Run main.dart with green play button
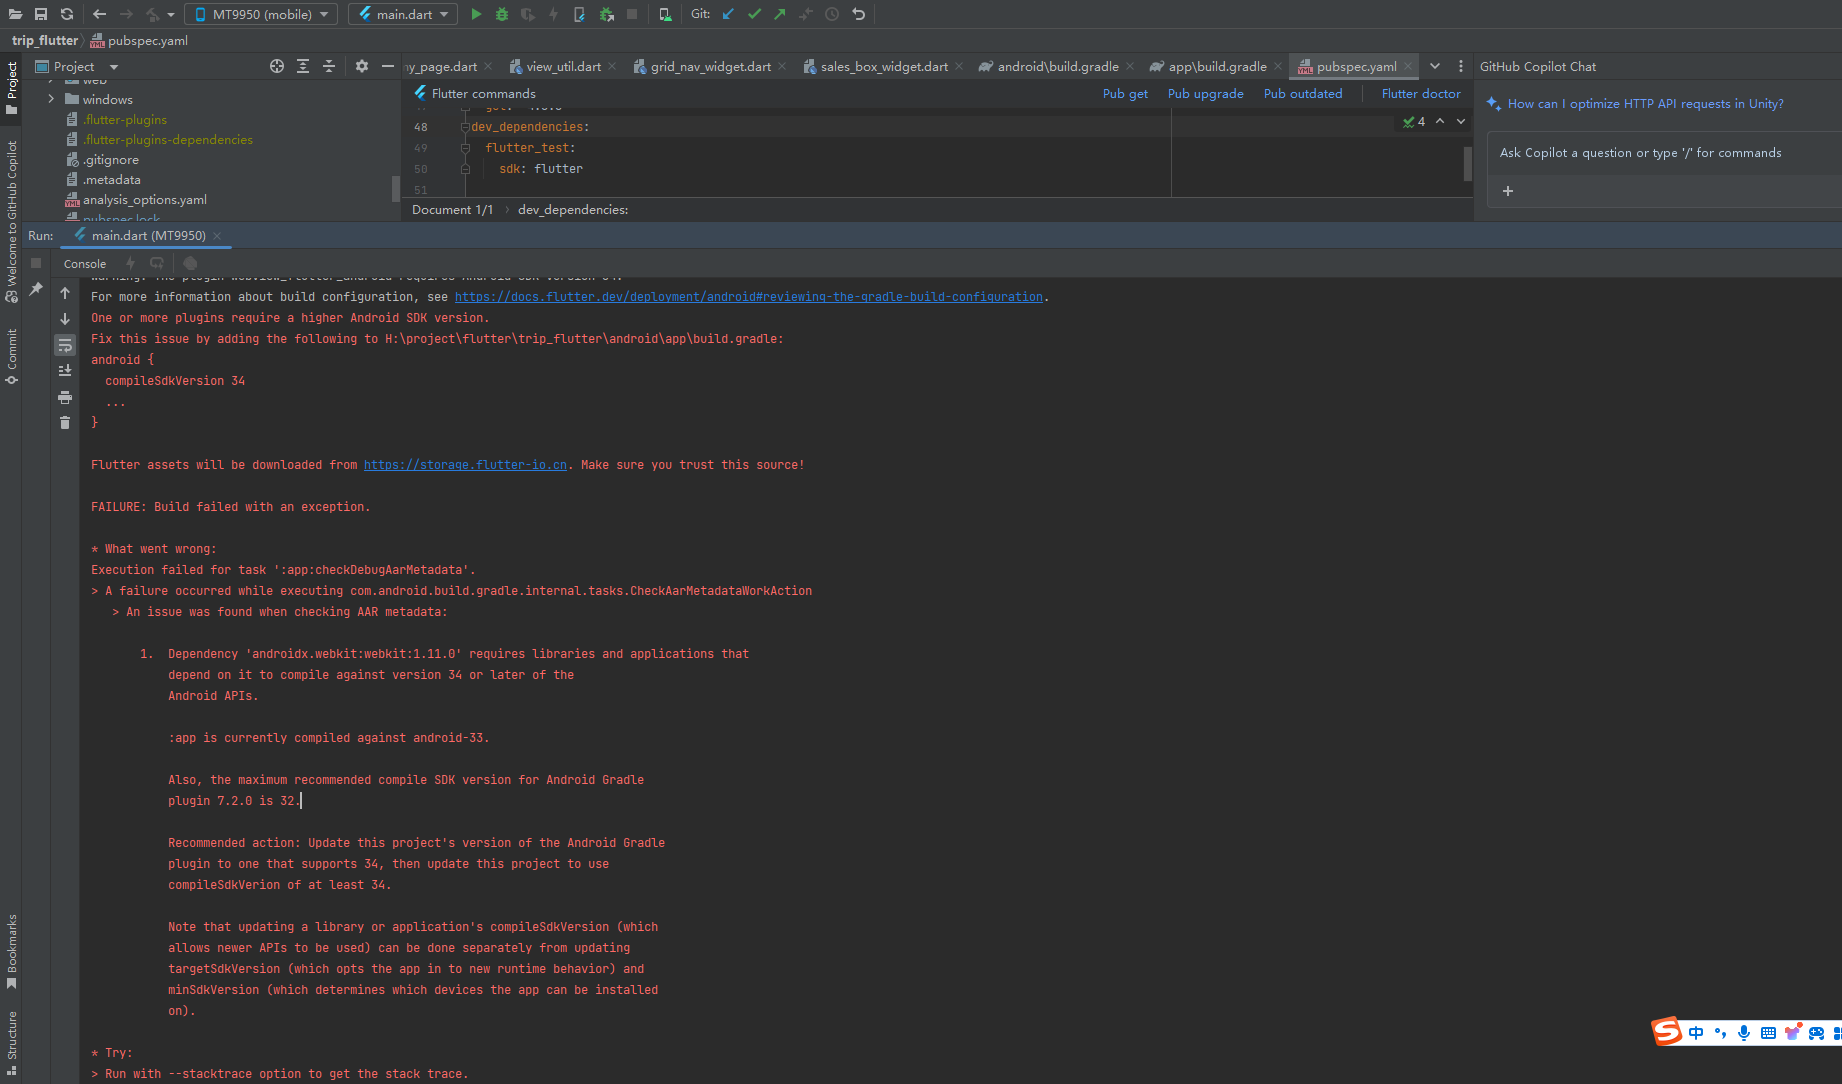This screenshot has width=1842, height=1084. pyautogui.click(x=476, y=14)
